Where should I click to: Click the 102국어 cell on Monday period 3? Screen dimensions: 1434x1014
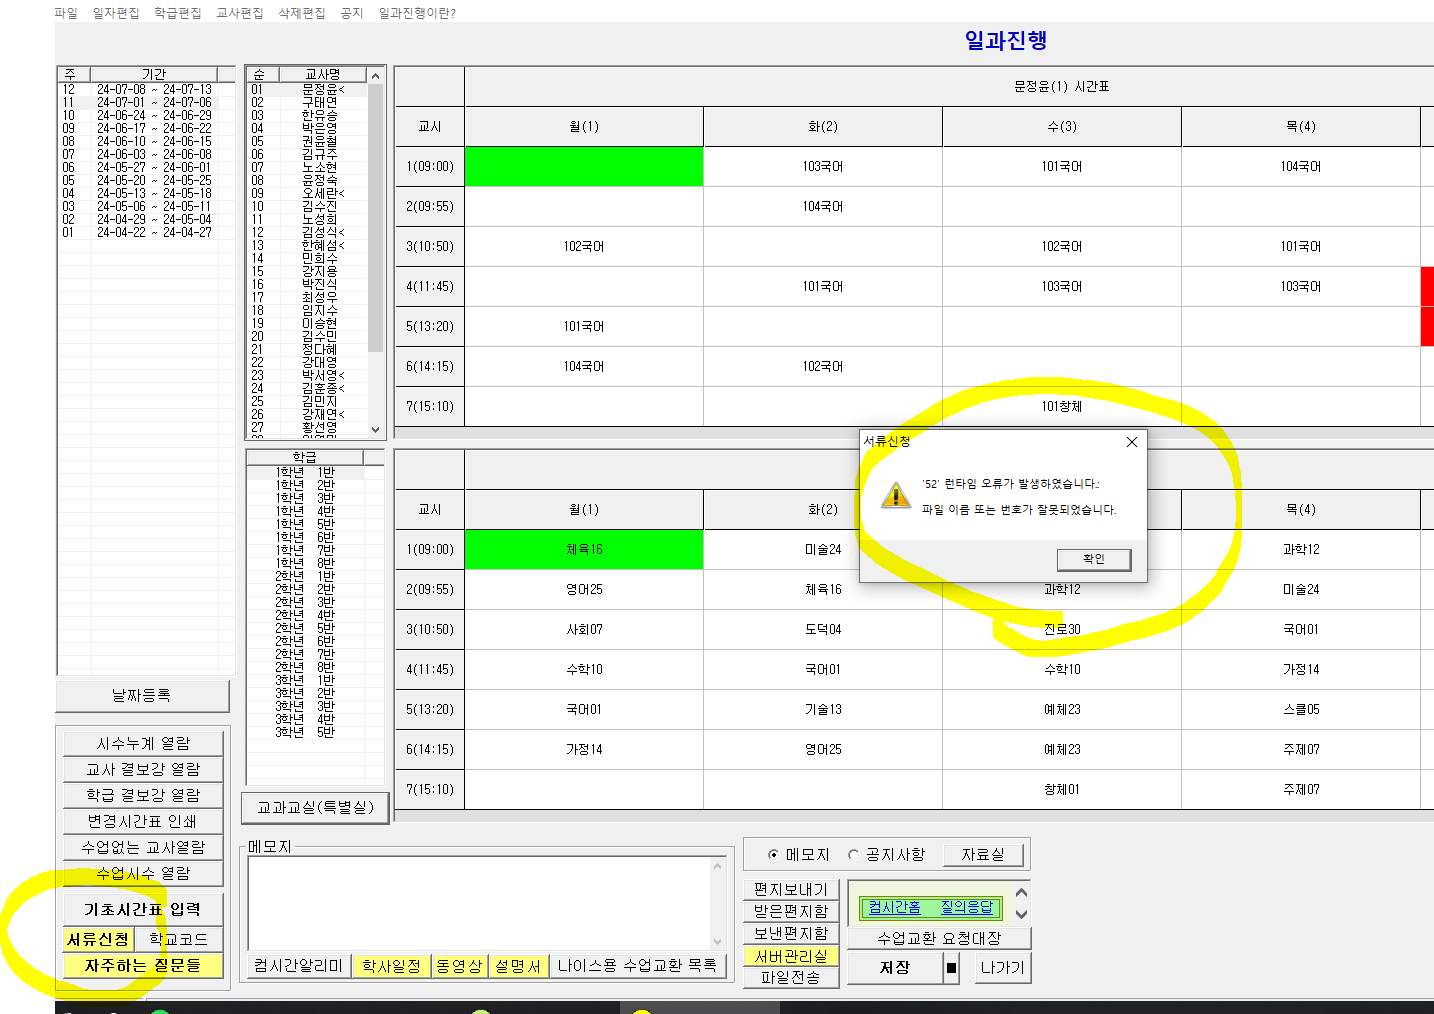584,246
